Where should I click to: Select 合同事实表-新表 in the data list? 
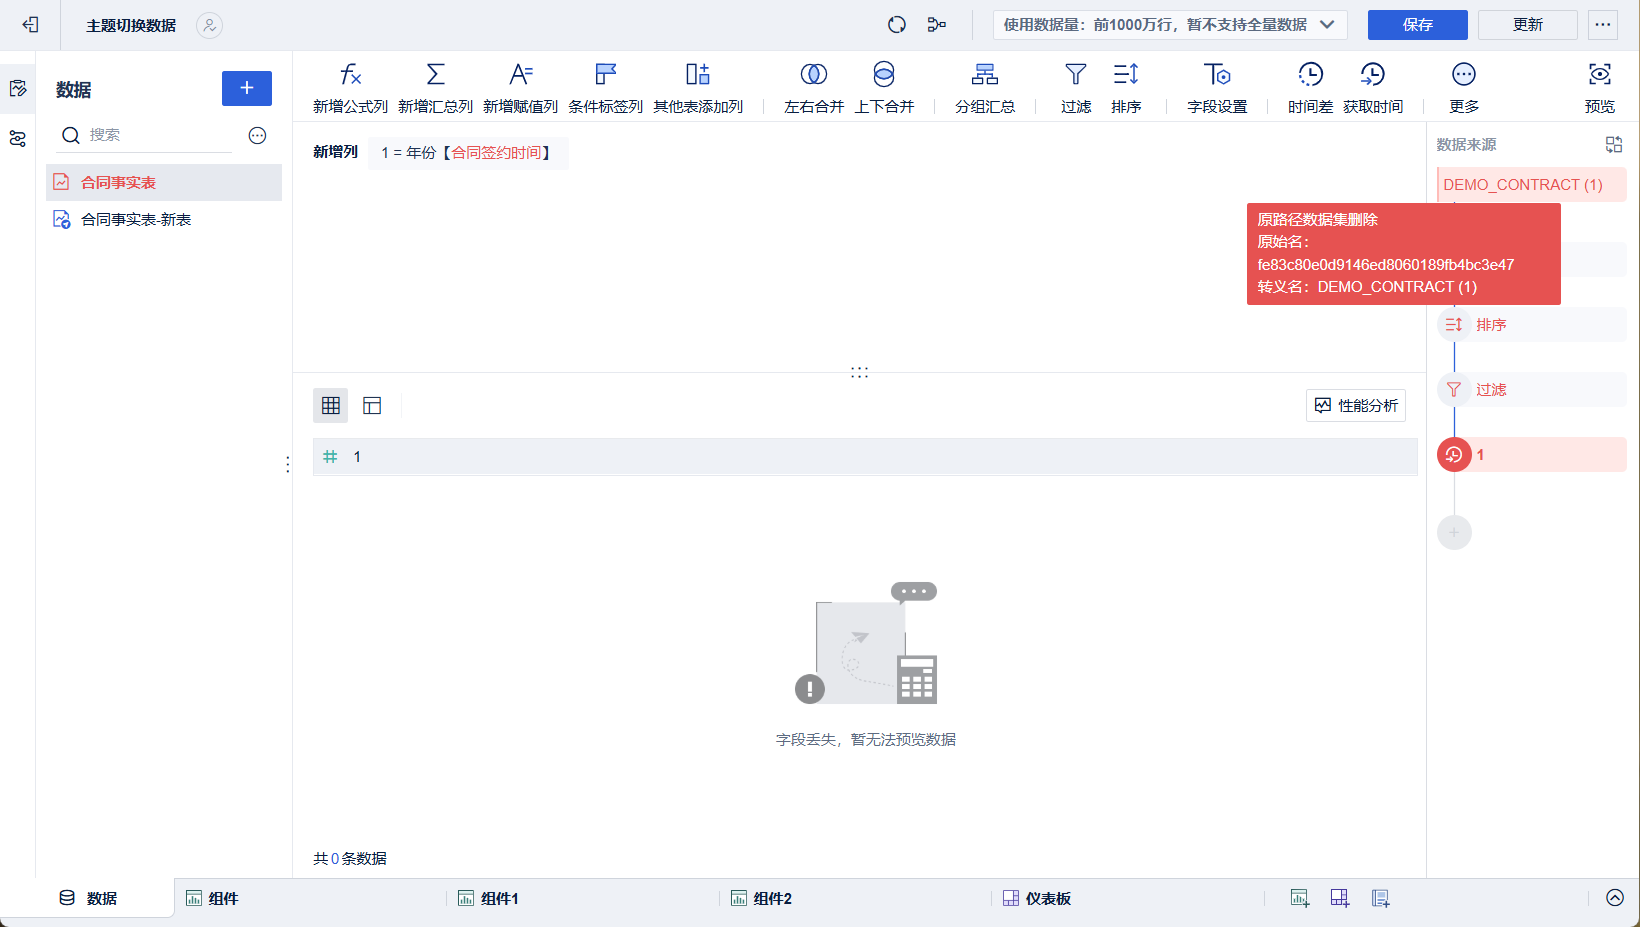[x=164, y=219]
